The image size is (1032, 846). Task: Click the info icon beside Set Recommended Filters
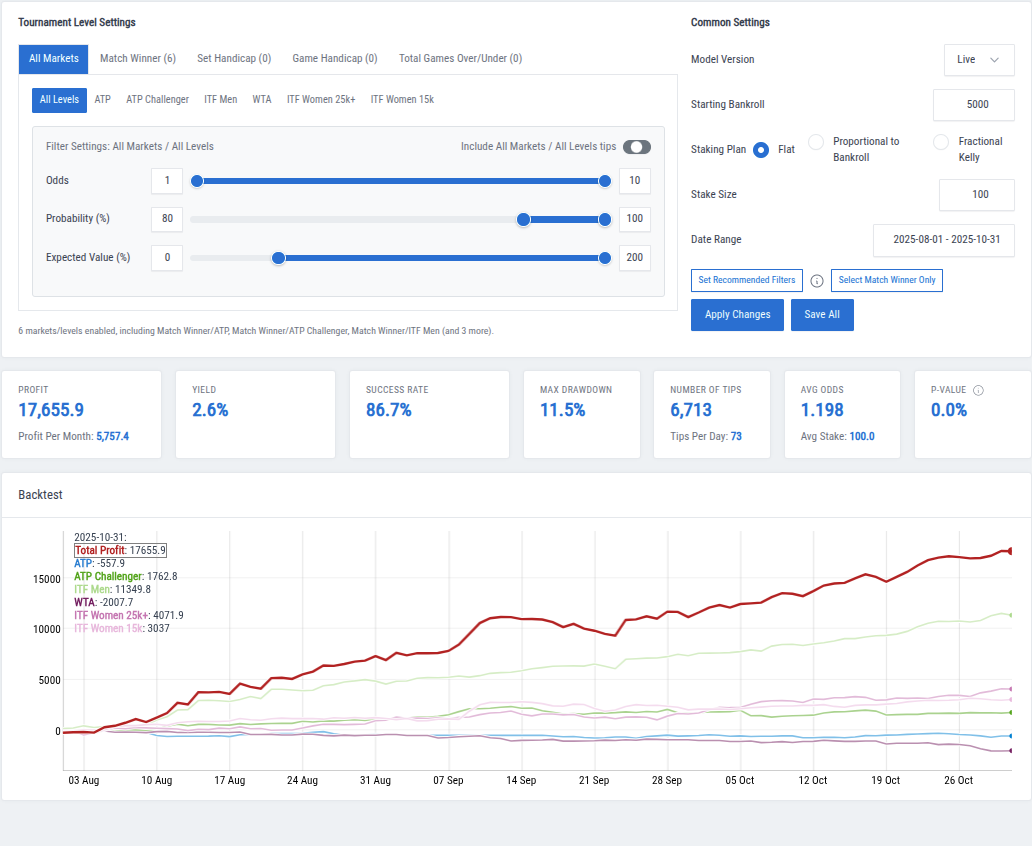point(817,281)
